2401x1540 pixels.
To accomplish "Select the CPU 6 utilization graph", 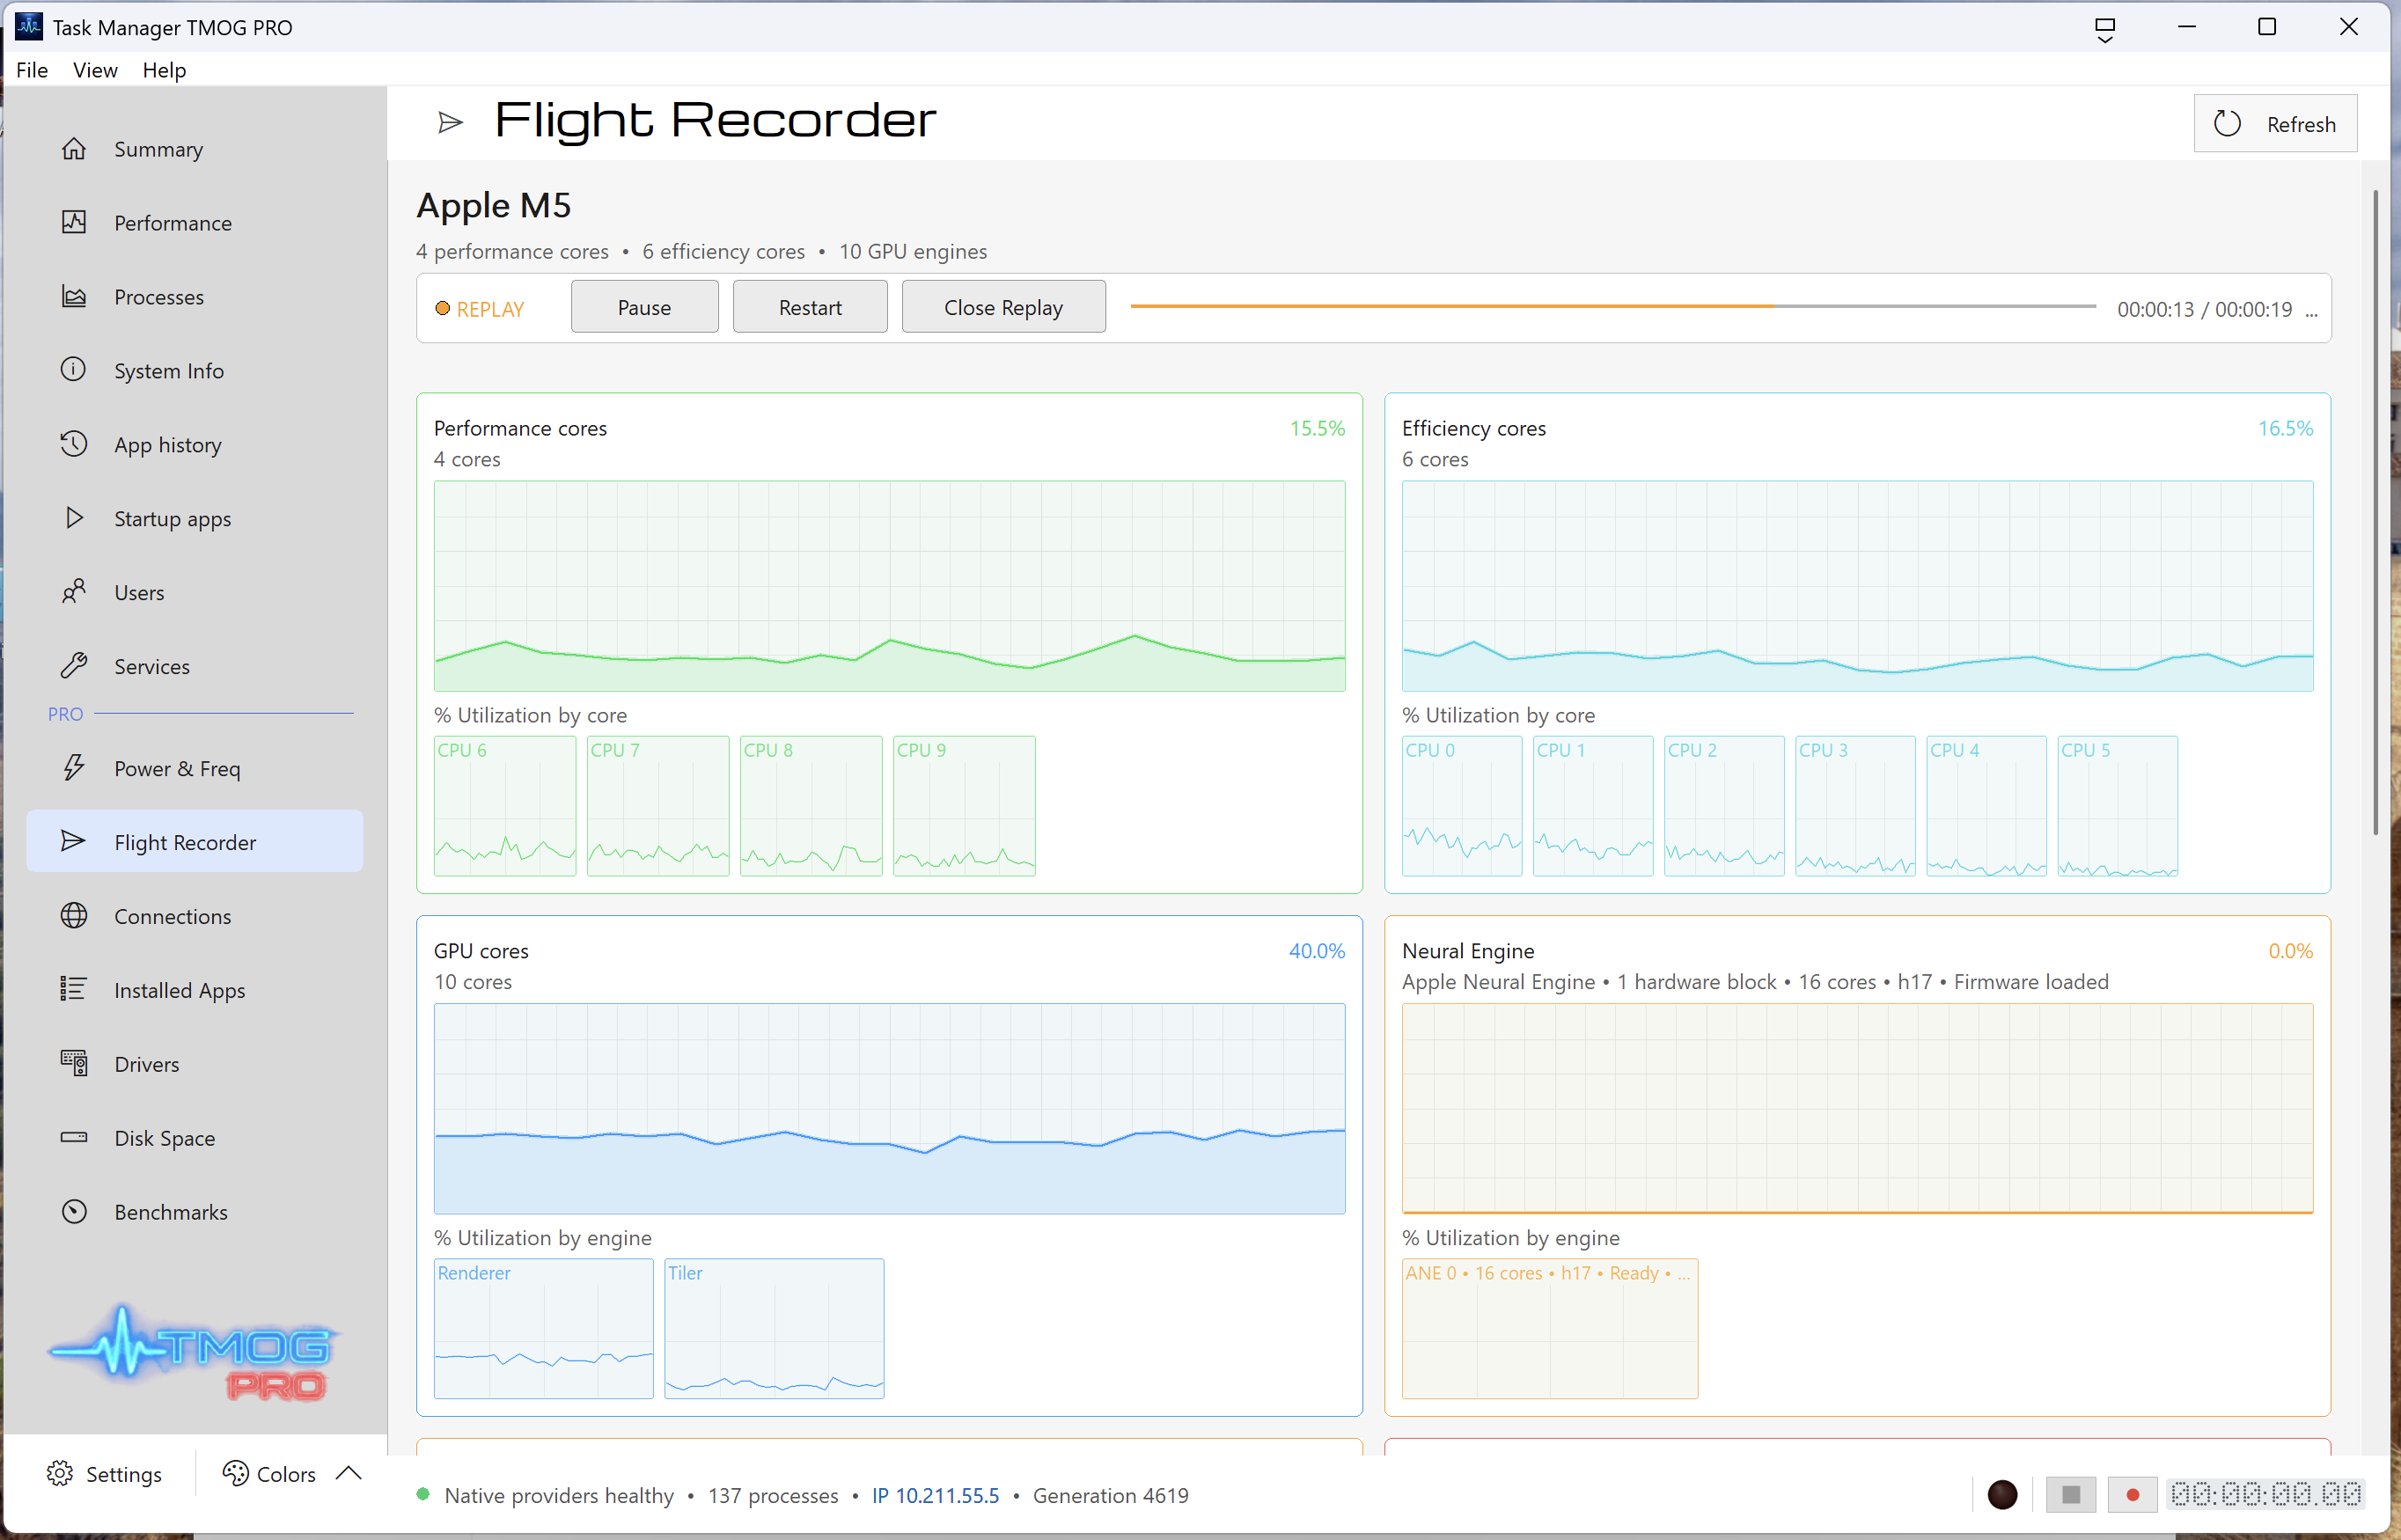I will 505,806.
